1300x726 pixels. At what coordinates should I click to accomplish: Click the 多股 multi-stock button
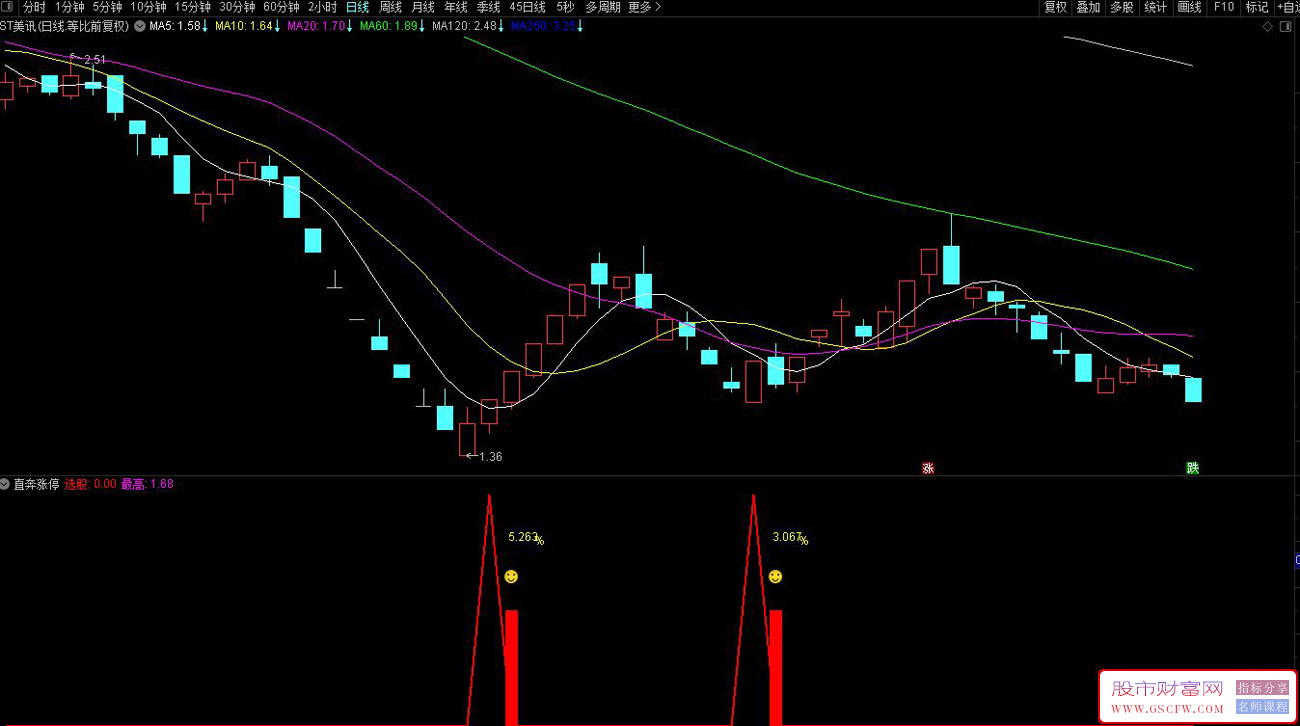1122,7
